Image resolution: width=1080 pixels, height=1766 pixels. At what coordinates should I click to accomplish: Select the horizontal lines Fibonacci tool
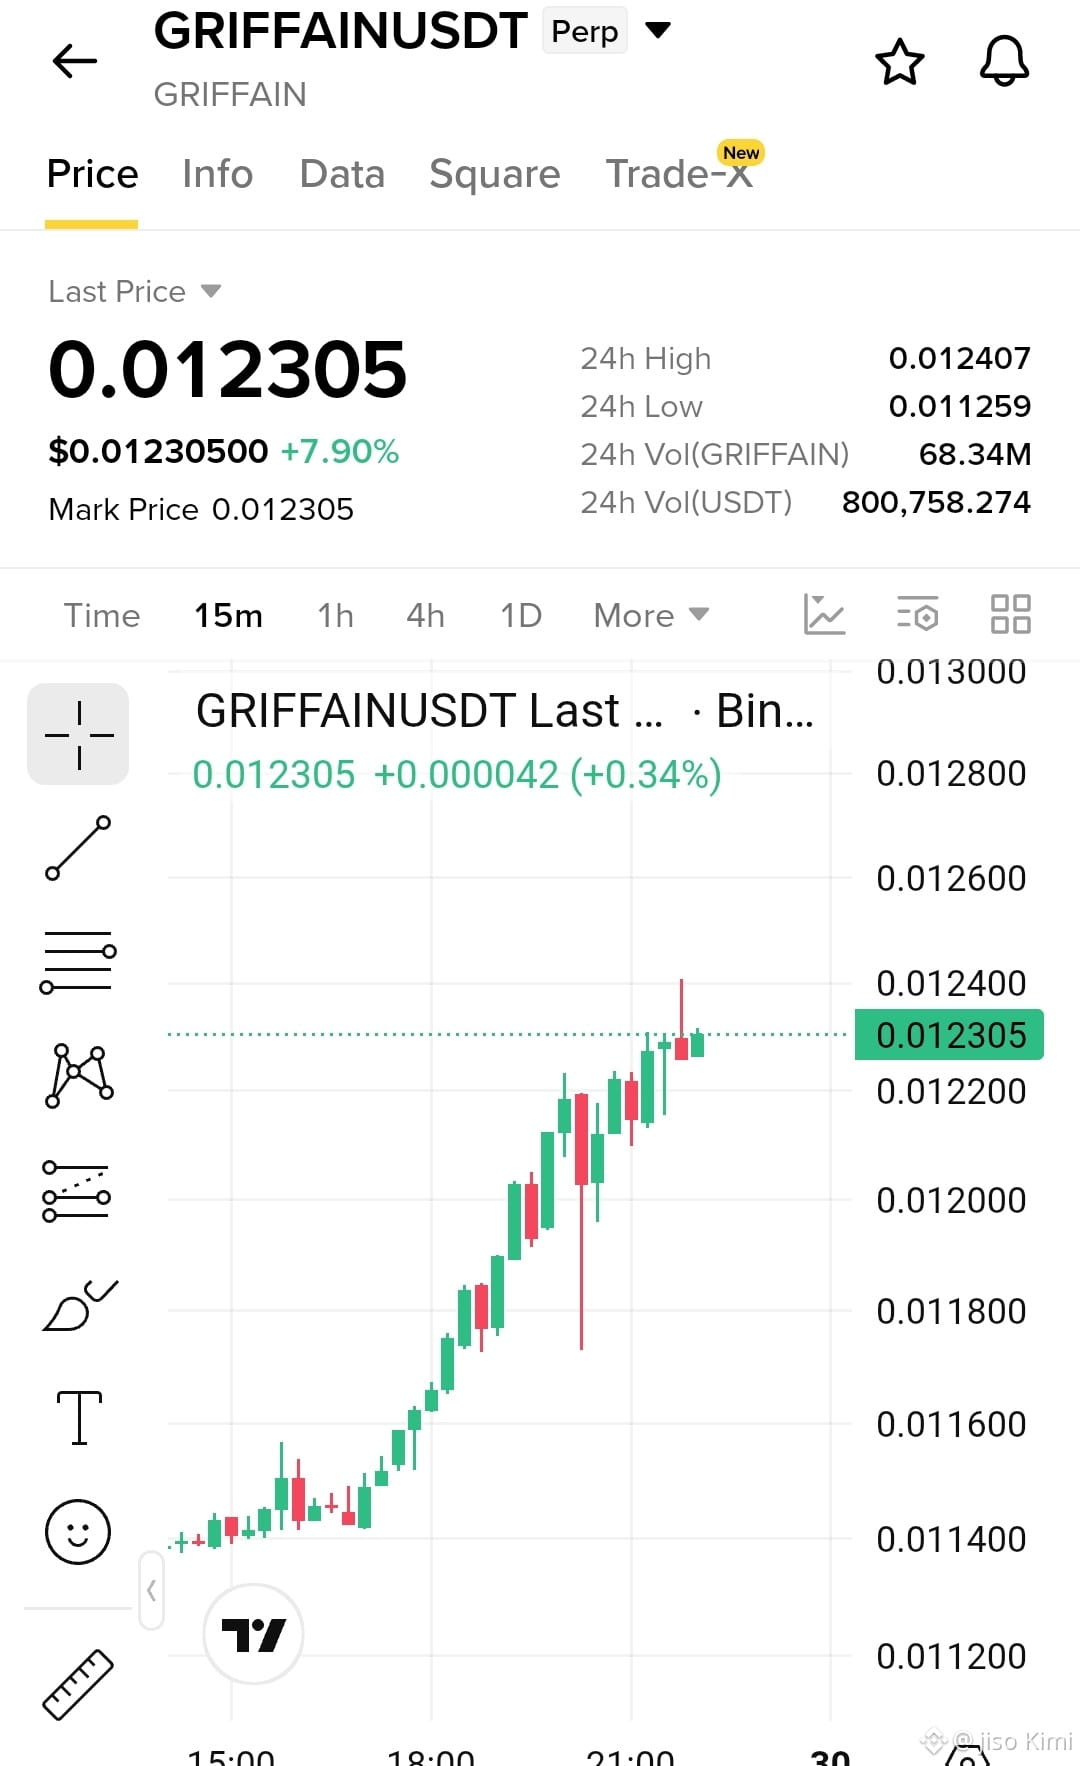(78, 962)
